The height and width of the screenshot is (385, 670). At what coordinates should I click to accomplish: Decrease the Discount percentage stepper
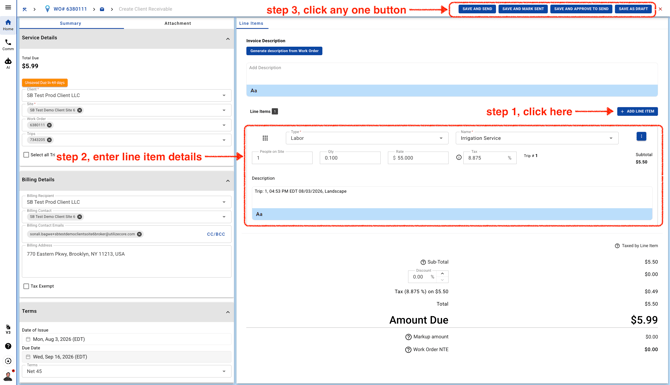tap(442, 280)
